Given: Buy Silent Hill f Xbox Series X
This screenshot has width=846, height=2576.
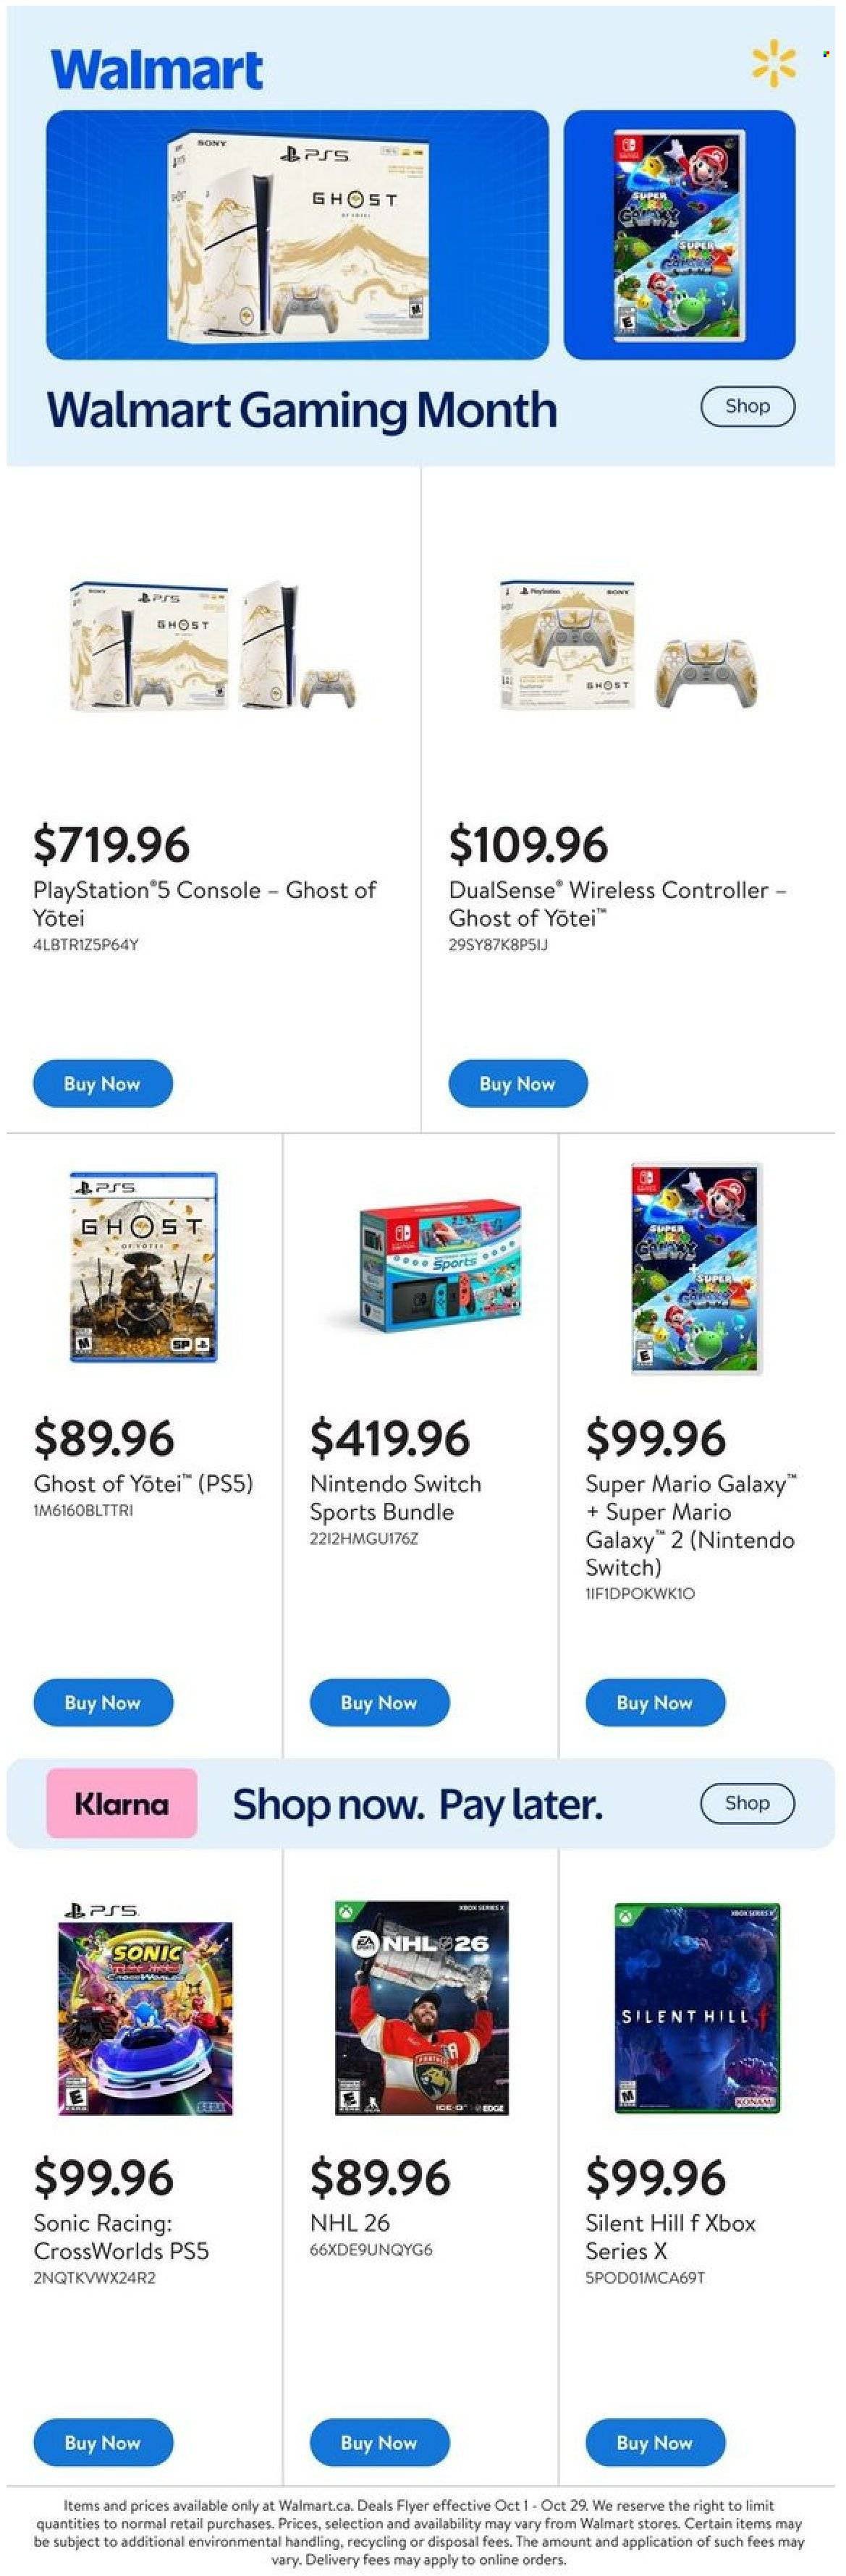Looking at the screenshot, I should [654, 2443].
